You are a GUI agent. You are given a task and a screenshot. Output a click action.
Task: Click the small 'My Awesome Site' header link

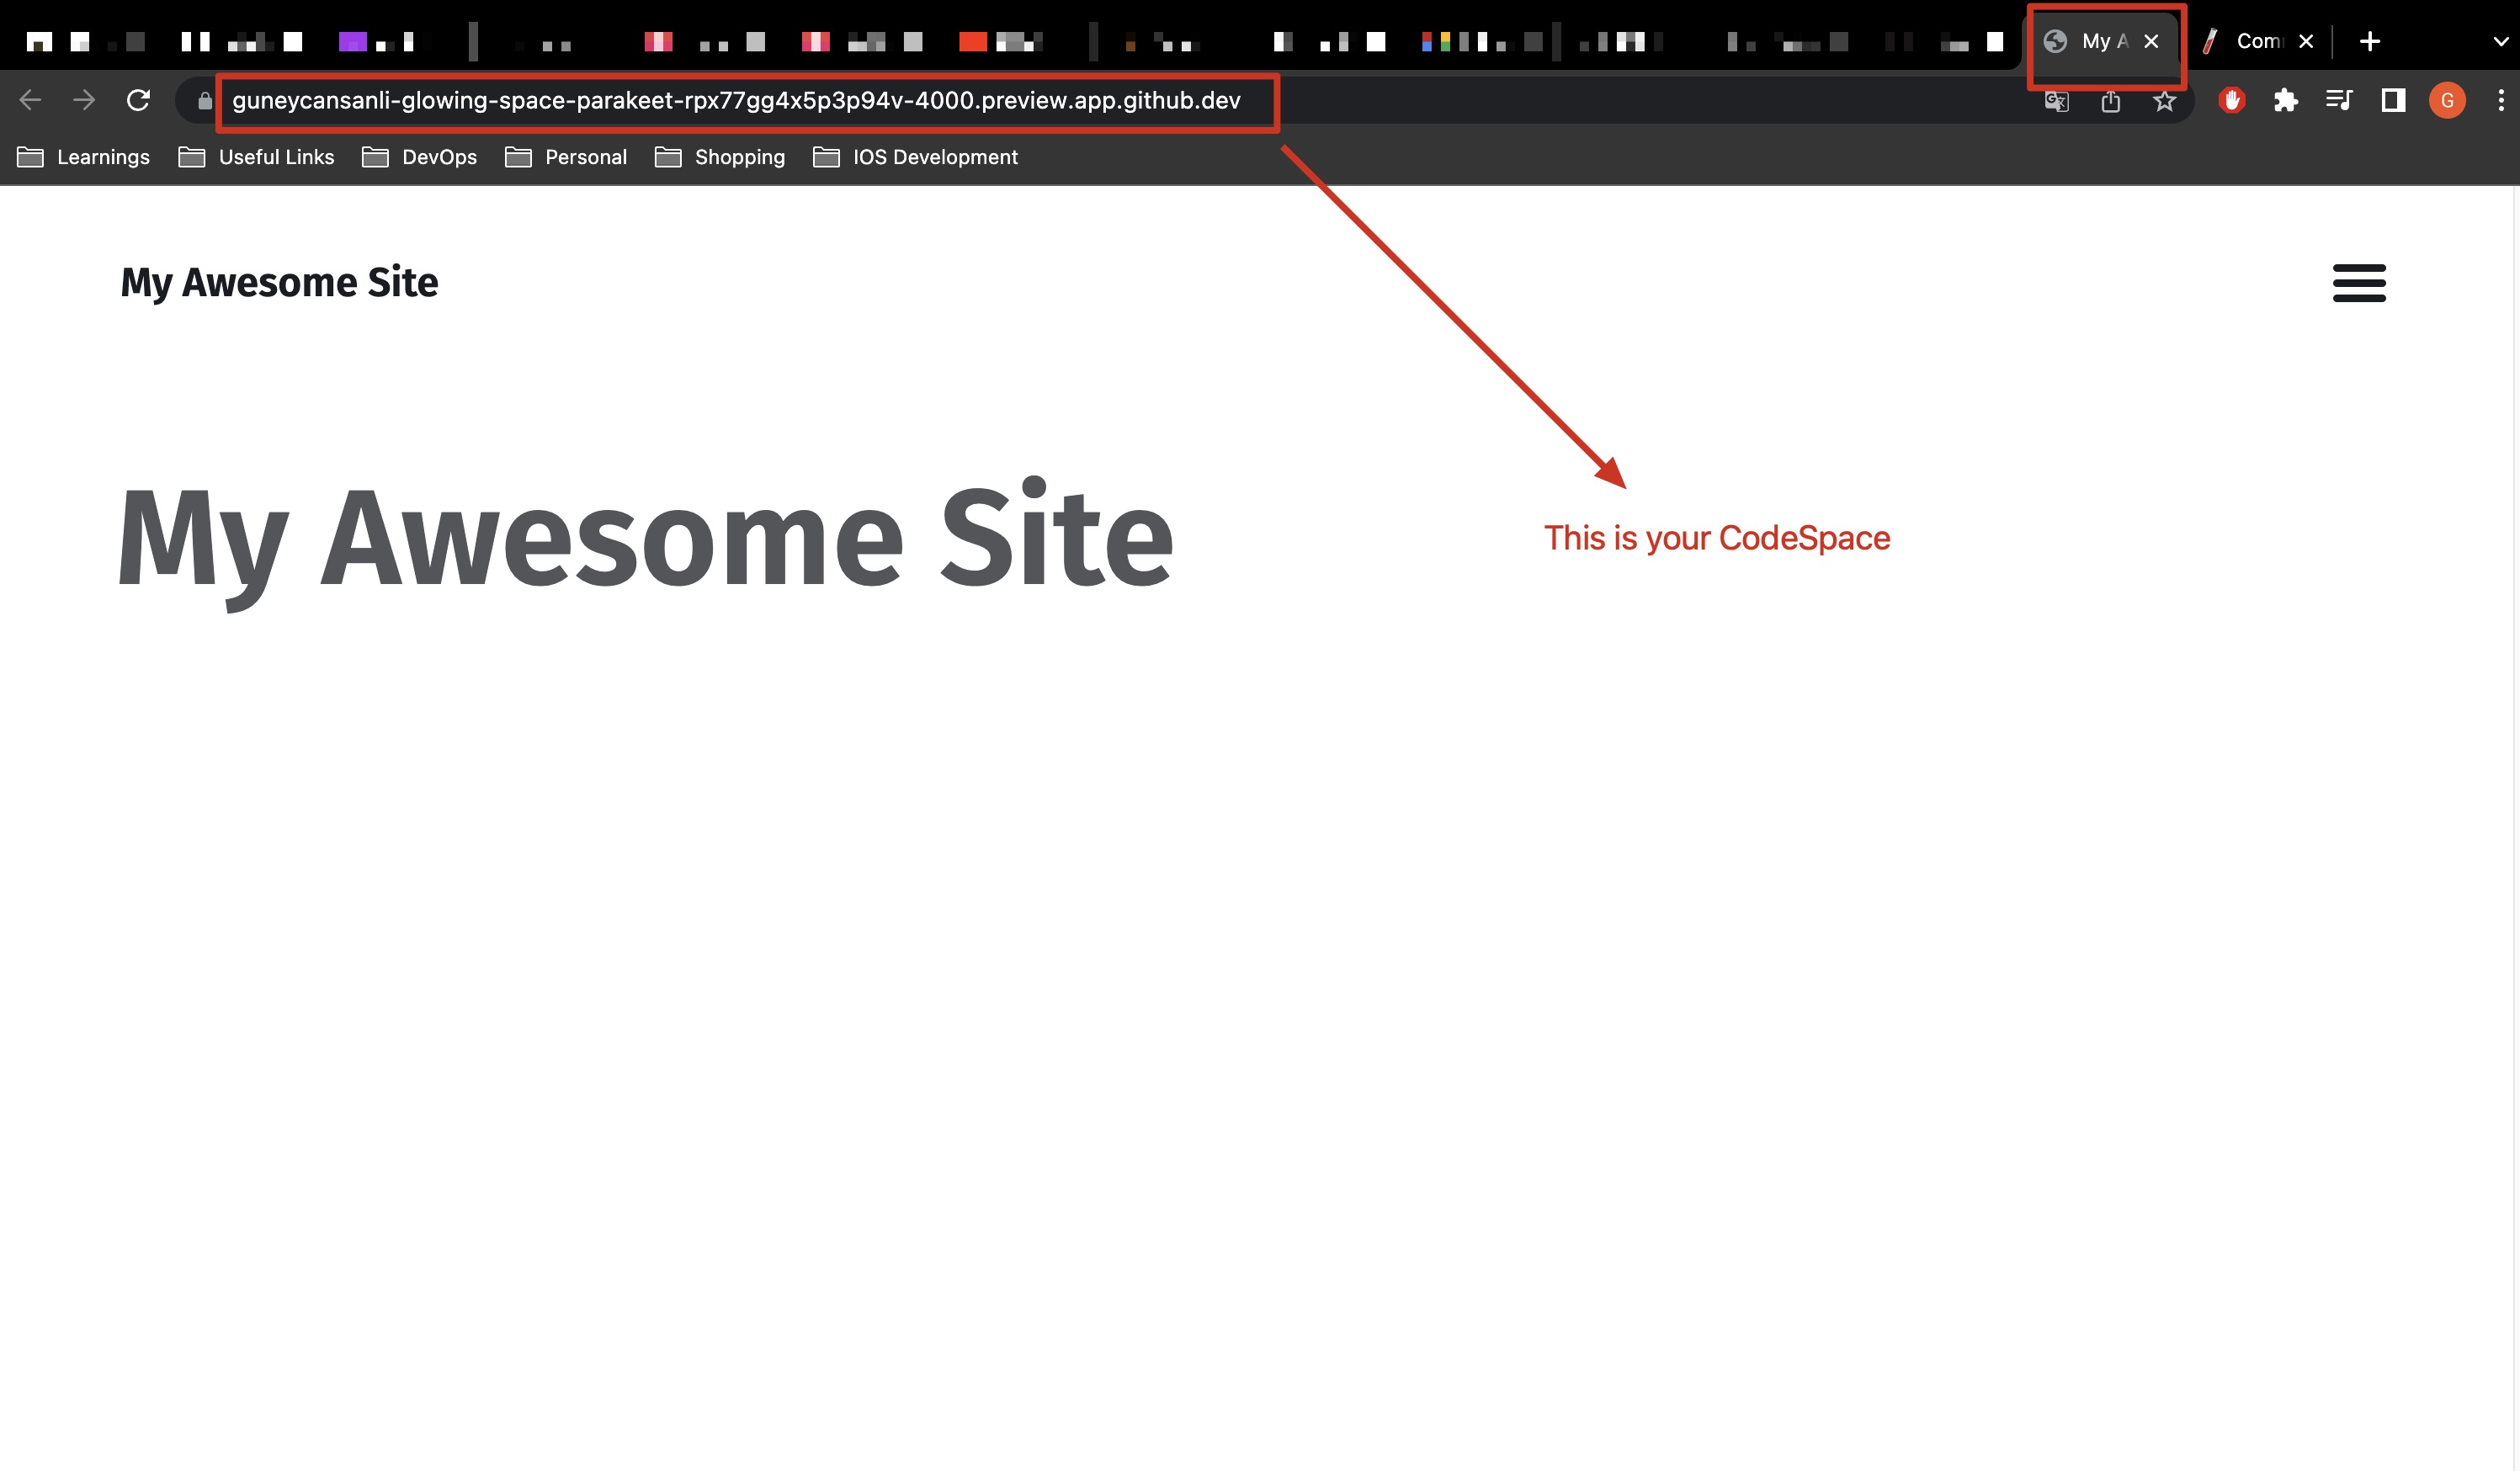click(x=279, y=283)
